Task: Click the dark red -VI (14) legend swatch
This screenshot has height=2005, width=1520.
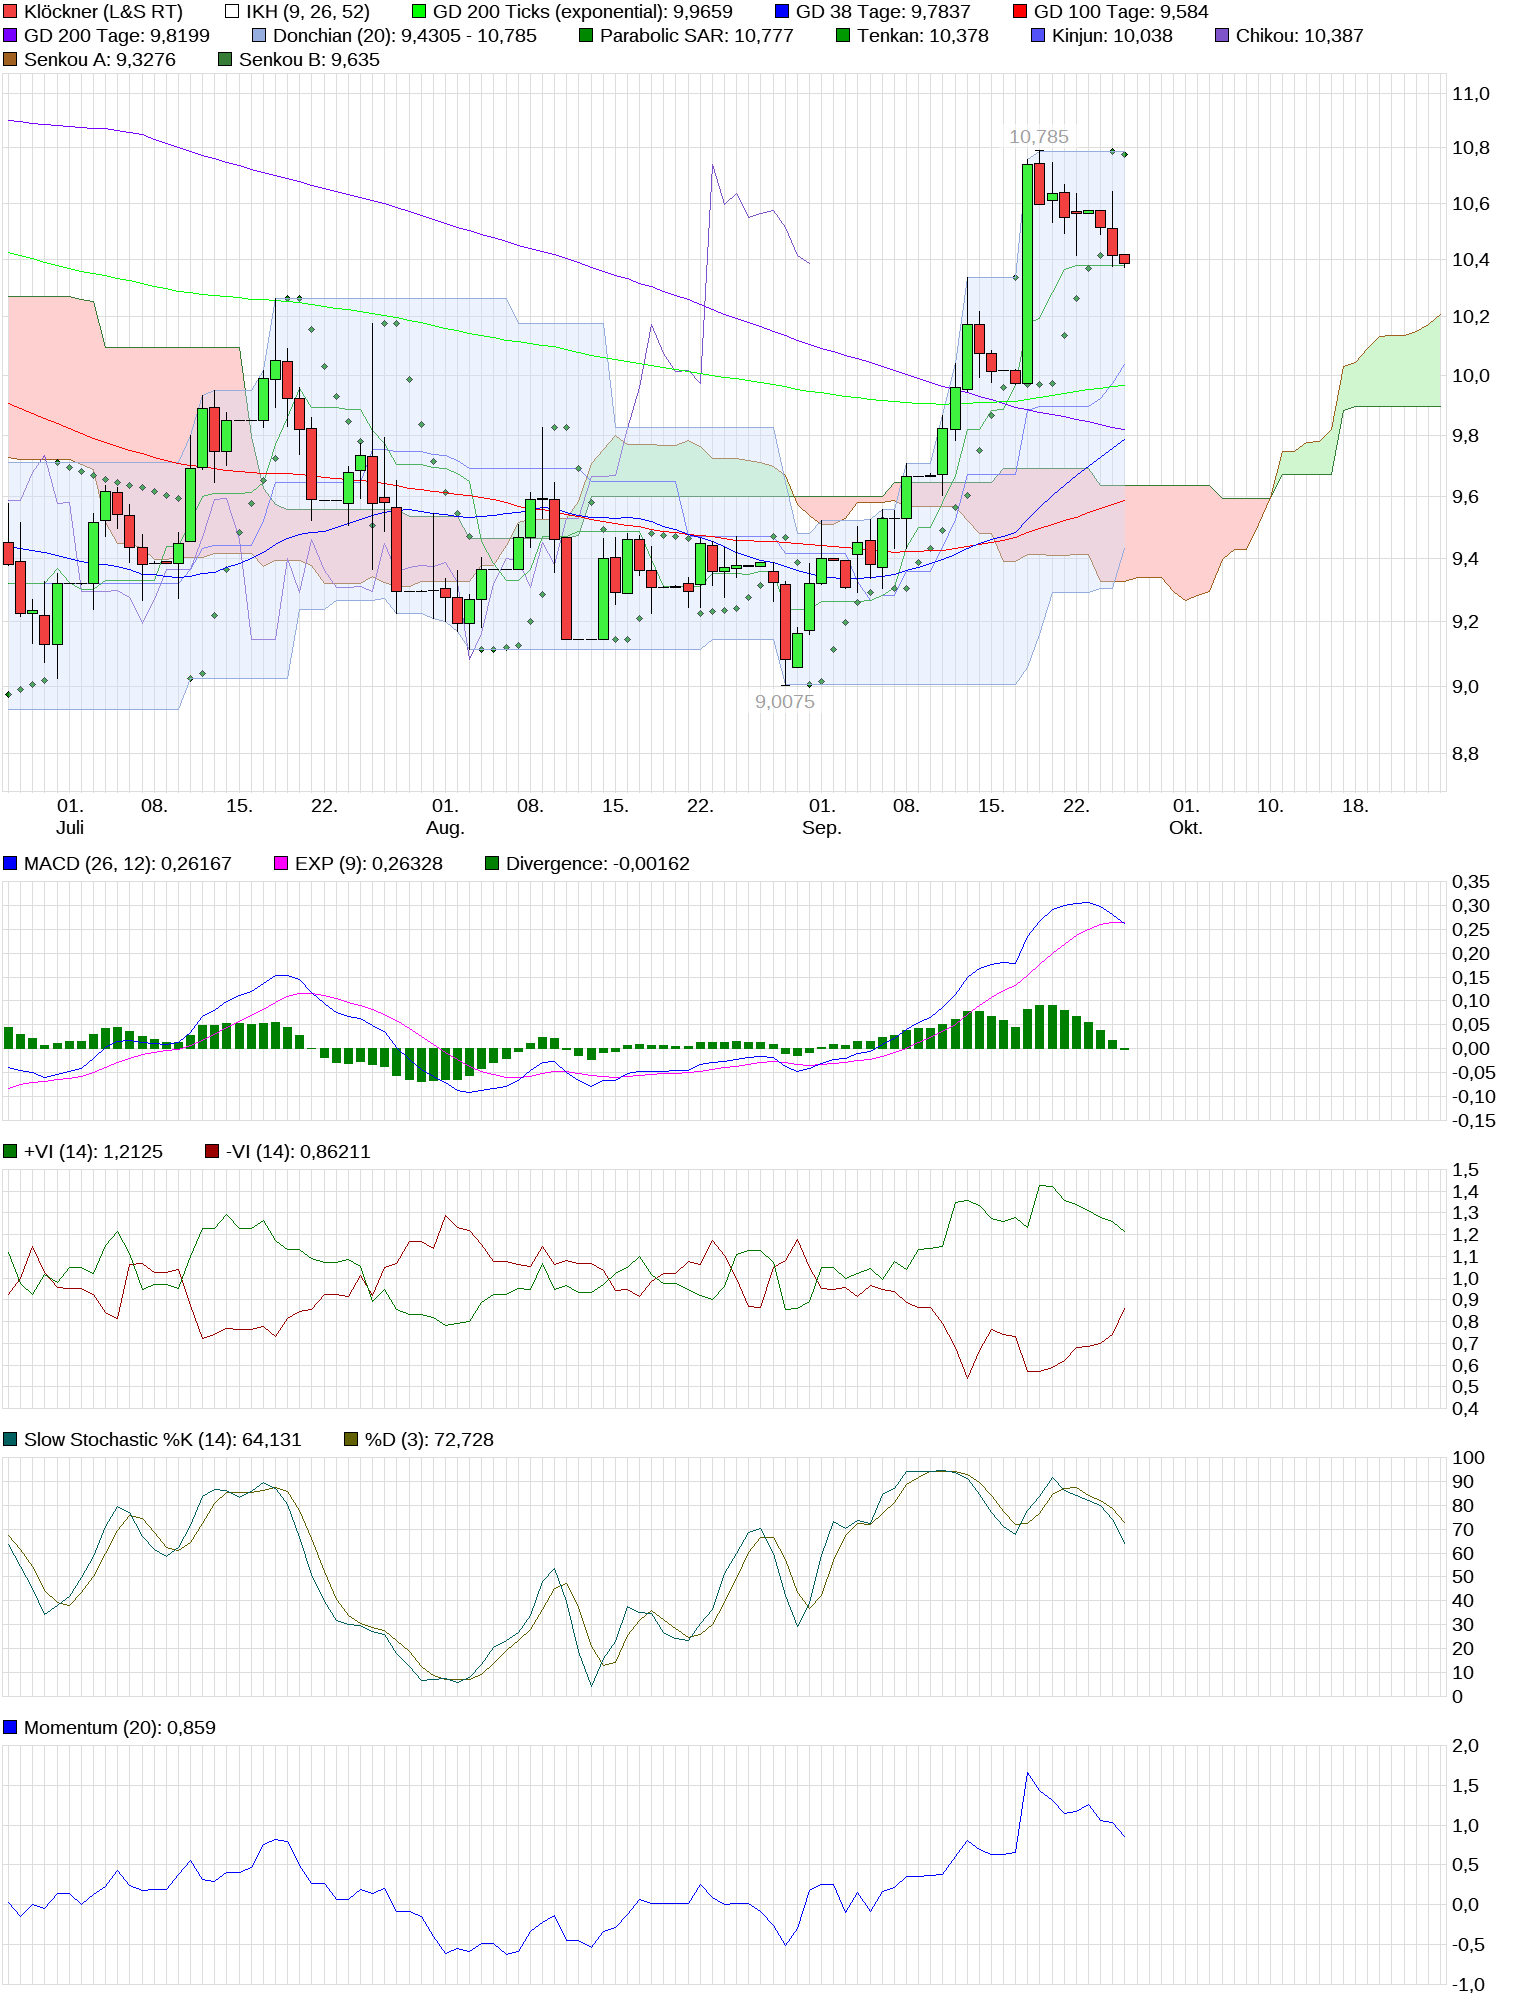Action: [x=212, y=1152]
